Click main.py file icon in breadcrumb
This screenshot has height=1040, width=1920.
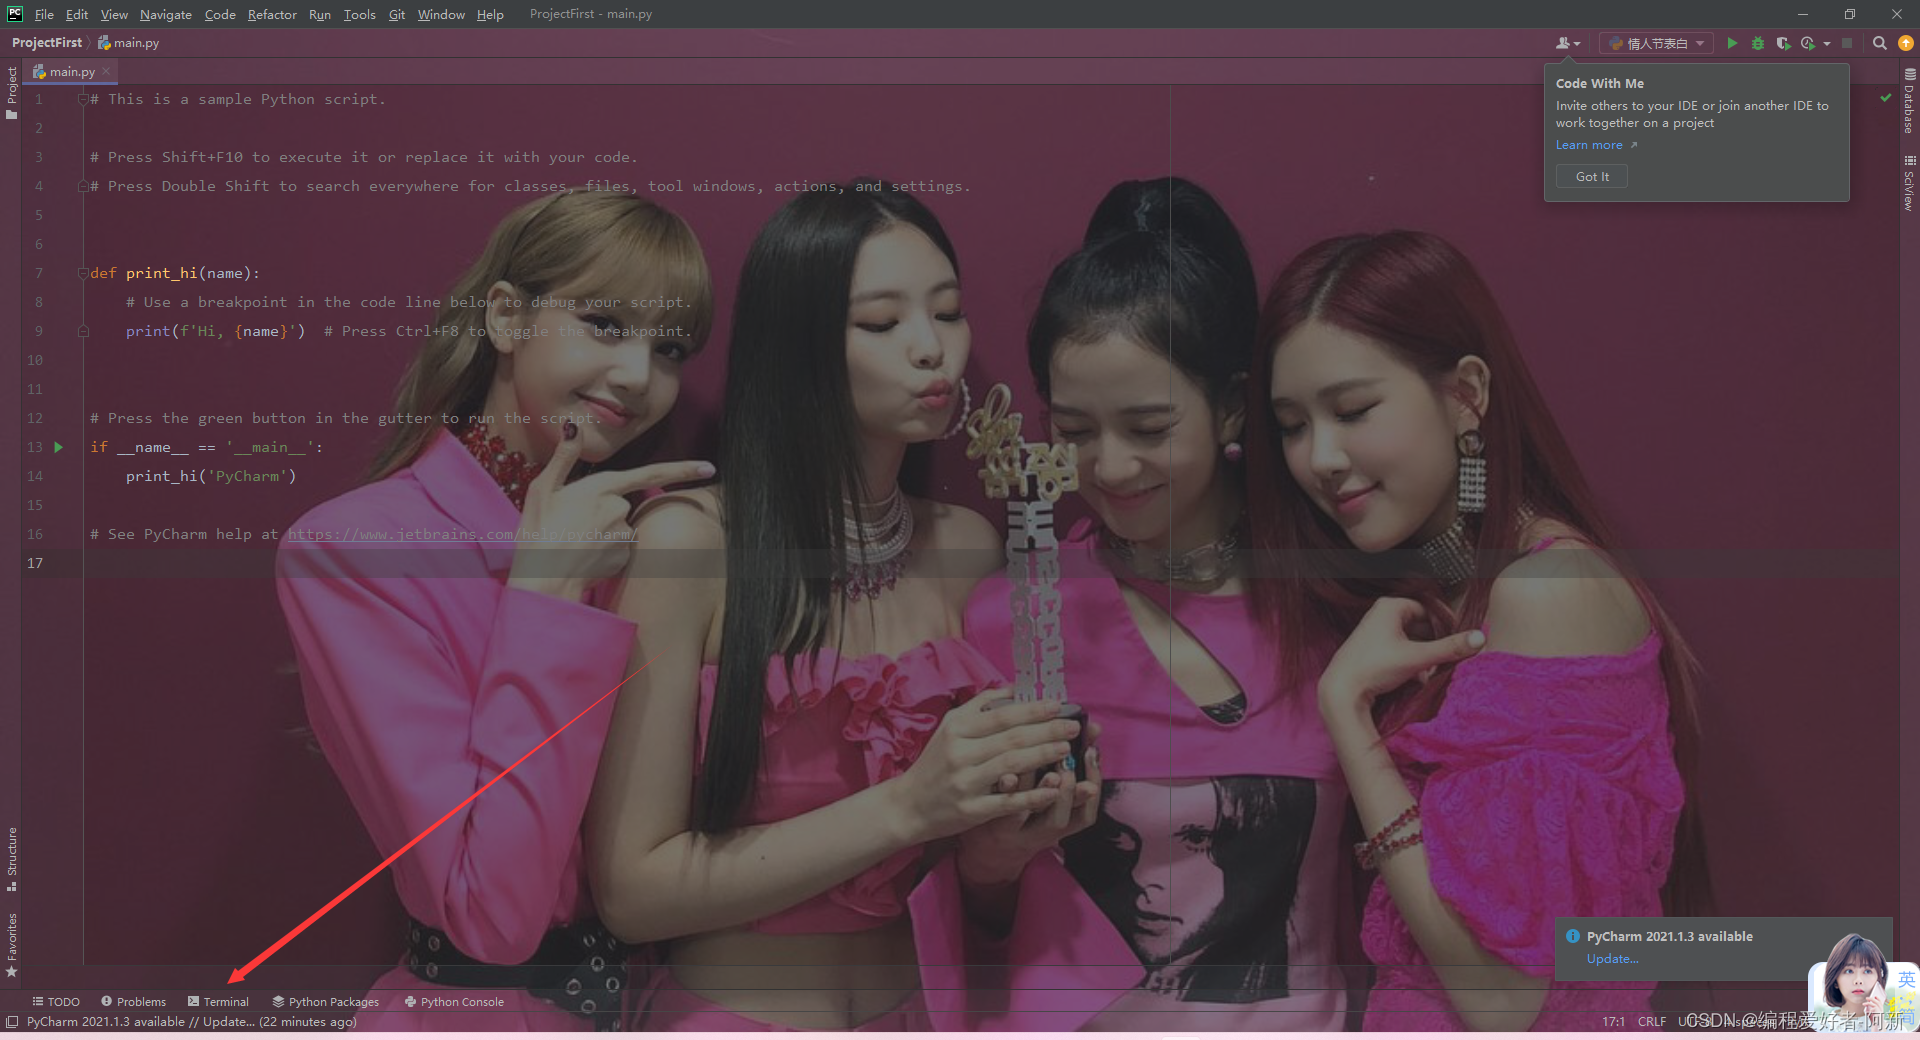click(x=104, y=43)
